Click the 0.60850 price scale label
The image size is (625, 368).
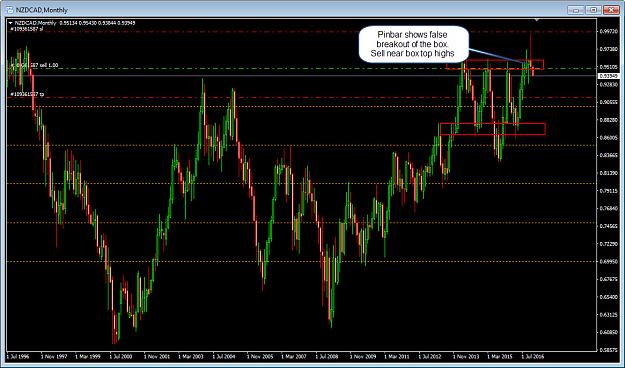[x=608, y=332]
